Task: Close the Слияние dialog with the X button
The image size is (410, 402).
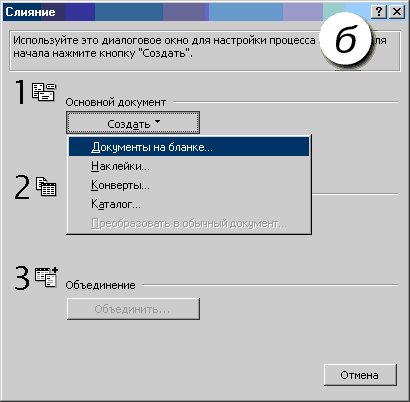Action: 397,12
